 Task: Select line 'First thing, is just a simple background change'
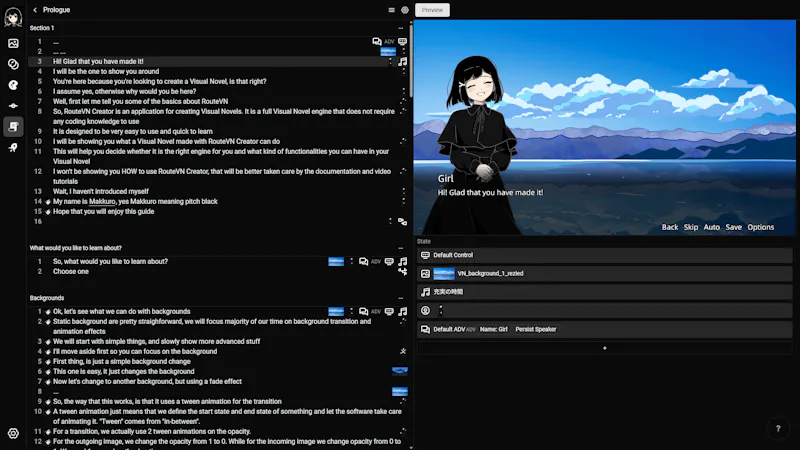pos(121,361)
